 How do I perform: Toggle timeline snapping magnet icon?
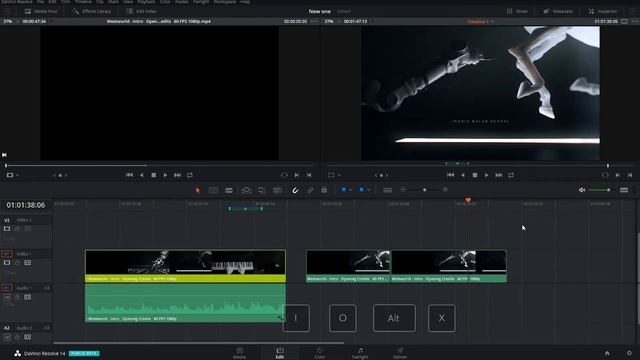295,190
